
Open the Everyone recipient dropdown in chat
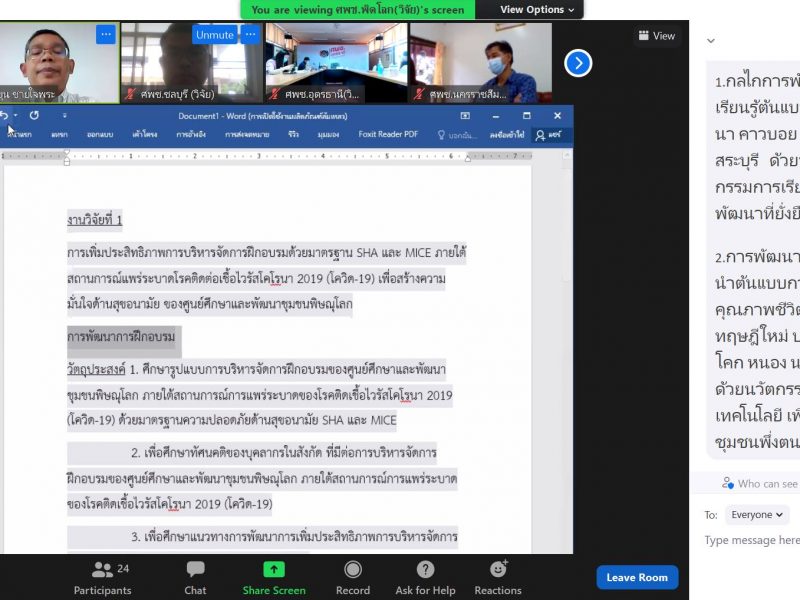[x=757, y=515]
